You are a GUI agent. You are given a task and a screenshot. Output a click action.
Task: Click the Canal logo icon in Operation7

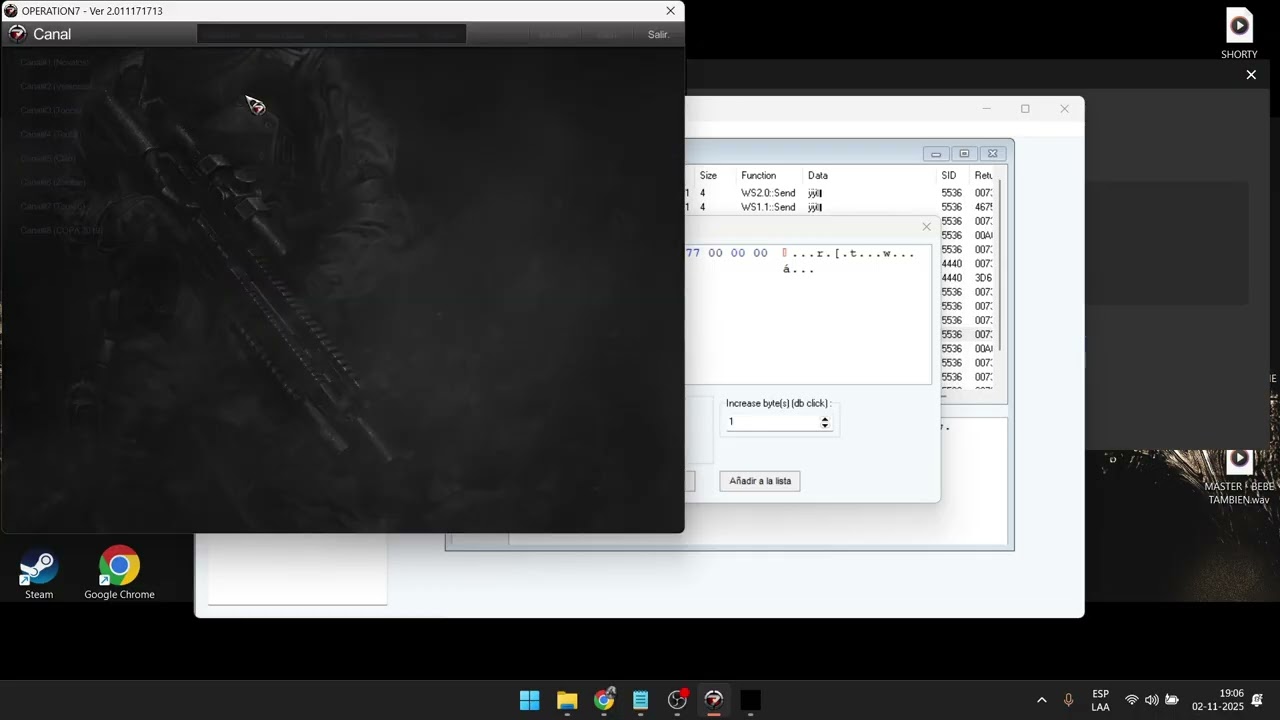[17, 34]
